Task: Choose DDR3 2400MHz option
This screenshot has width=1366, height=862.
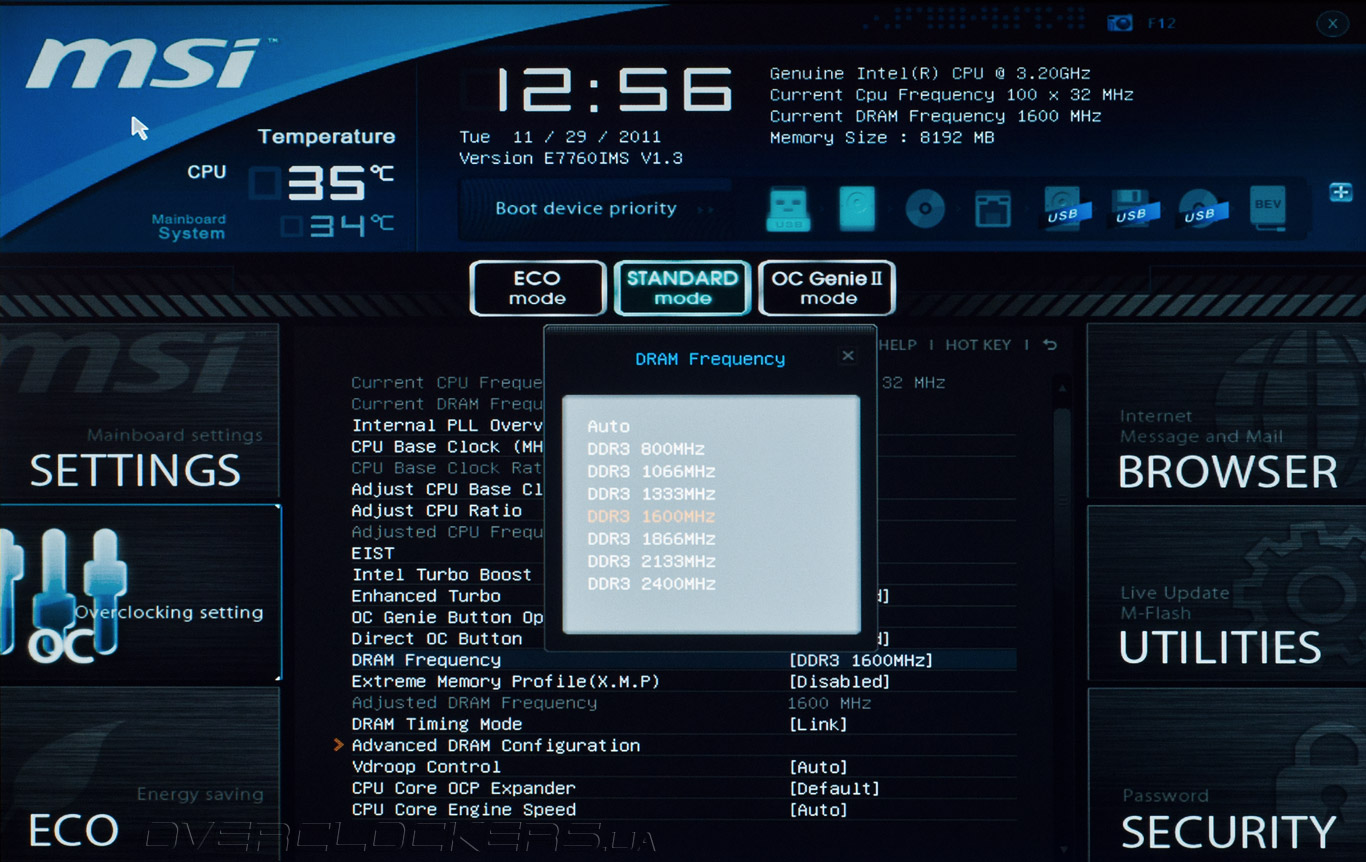Action: (651, 584)
